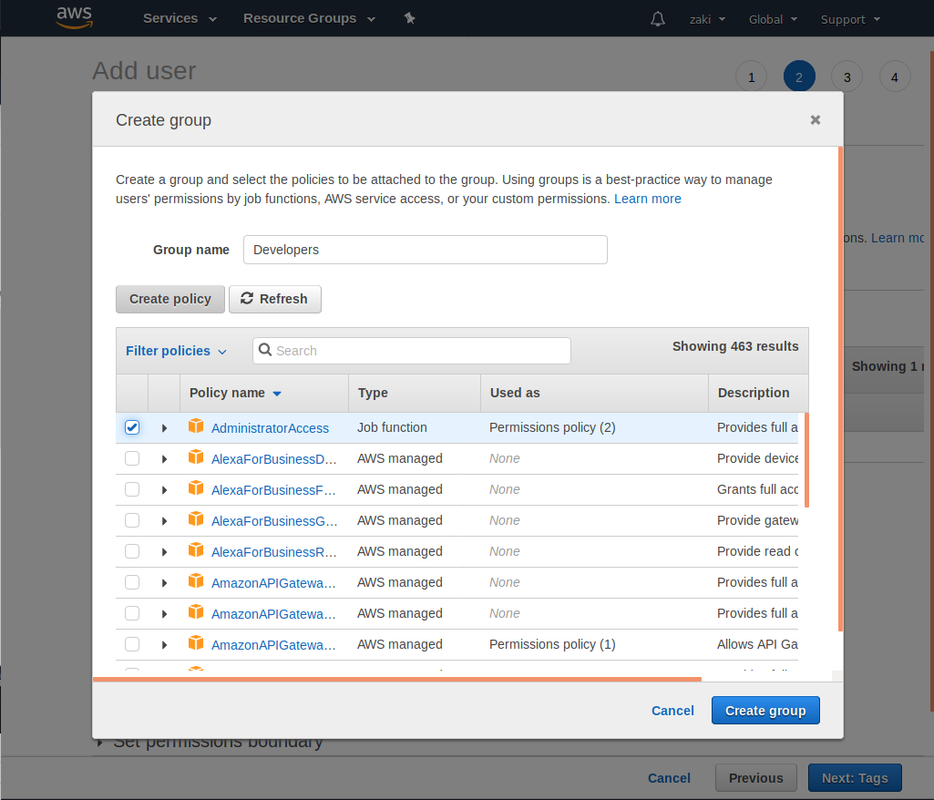Open the AlexaForBusinessG... policy link

coord(275,521)
